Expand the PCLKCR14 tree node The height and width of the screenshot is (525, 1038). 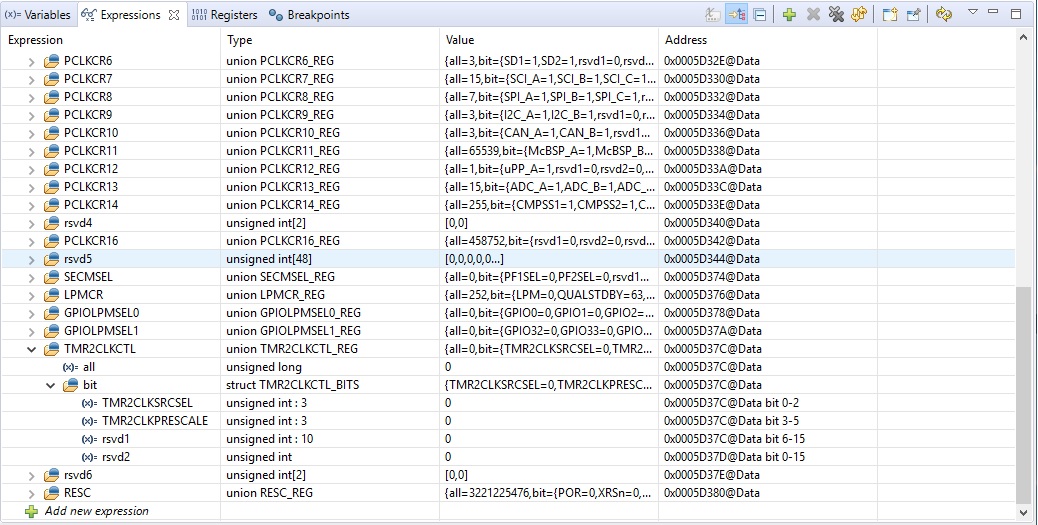pyautogui.click(x=31, y=205)
